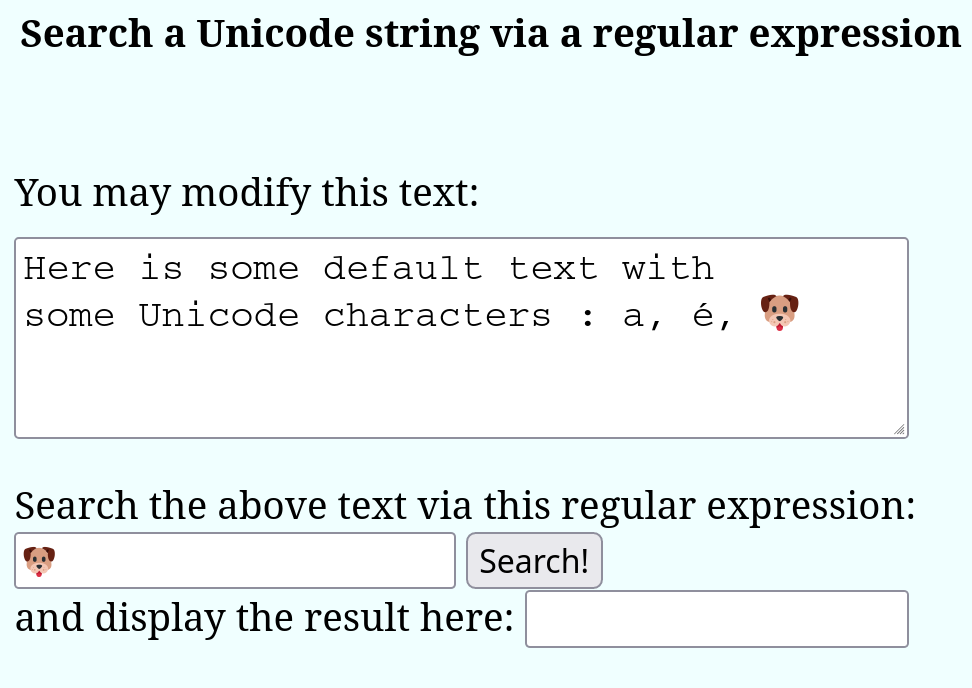Click the result display field
The width and height of the screenshot is (972, 688).
point(717,619)
